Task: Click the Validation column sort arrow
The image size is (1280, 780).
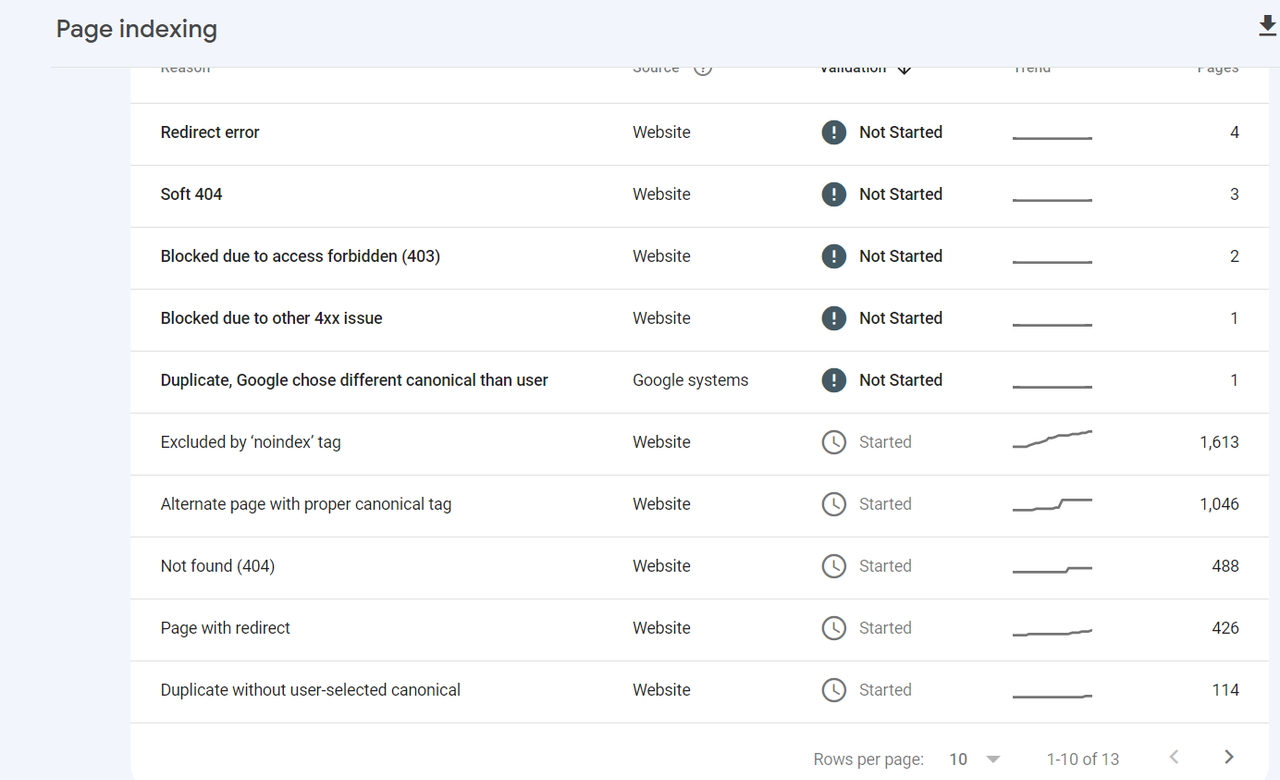Action: click(x=904, y=68)
